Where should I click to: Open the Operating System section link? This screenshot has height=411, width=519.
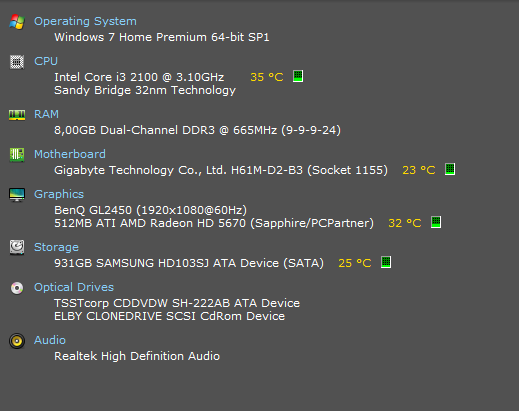[x=85, y=22]
